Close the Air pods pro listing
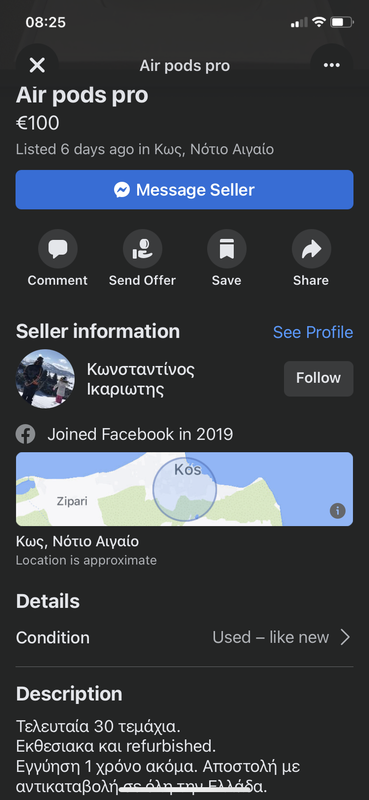 click(37, 65)
